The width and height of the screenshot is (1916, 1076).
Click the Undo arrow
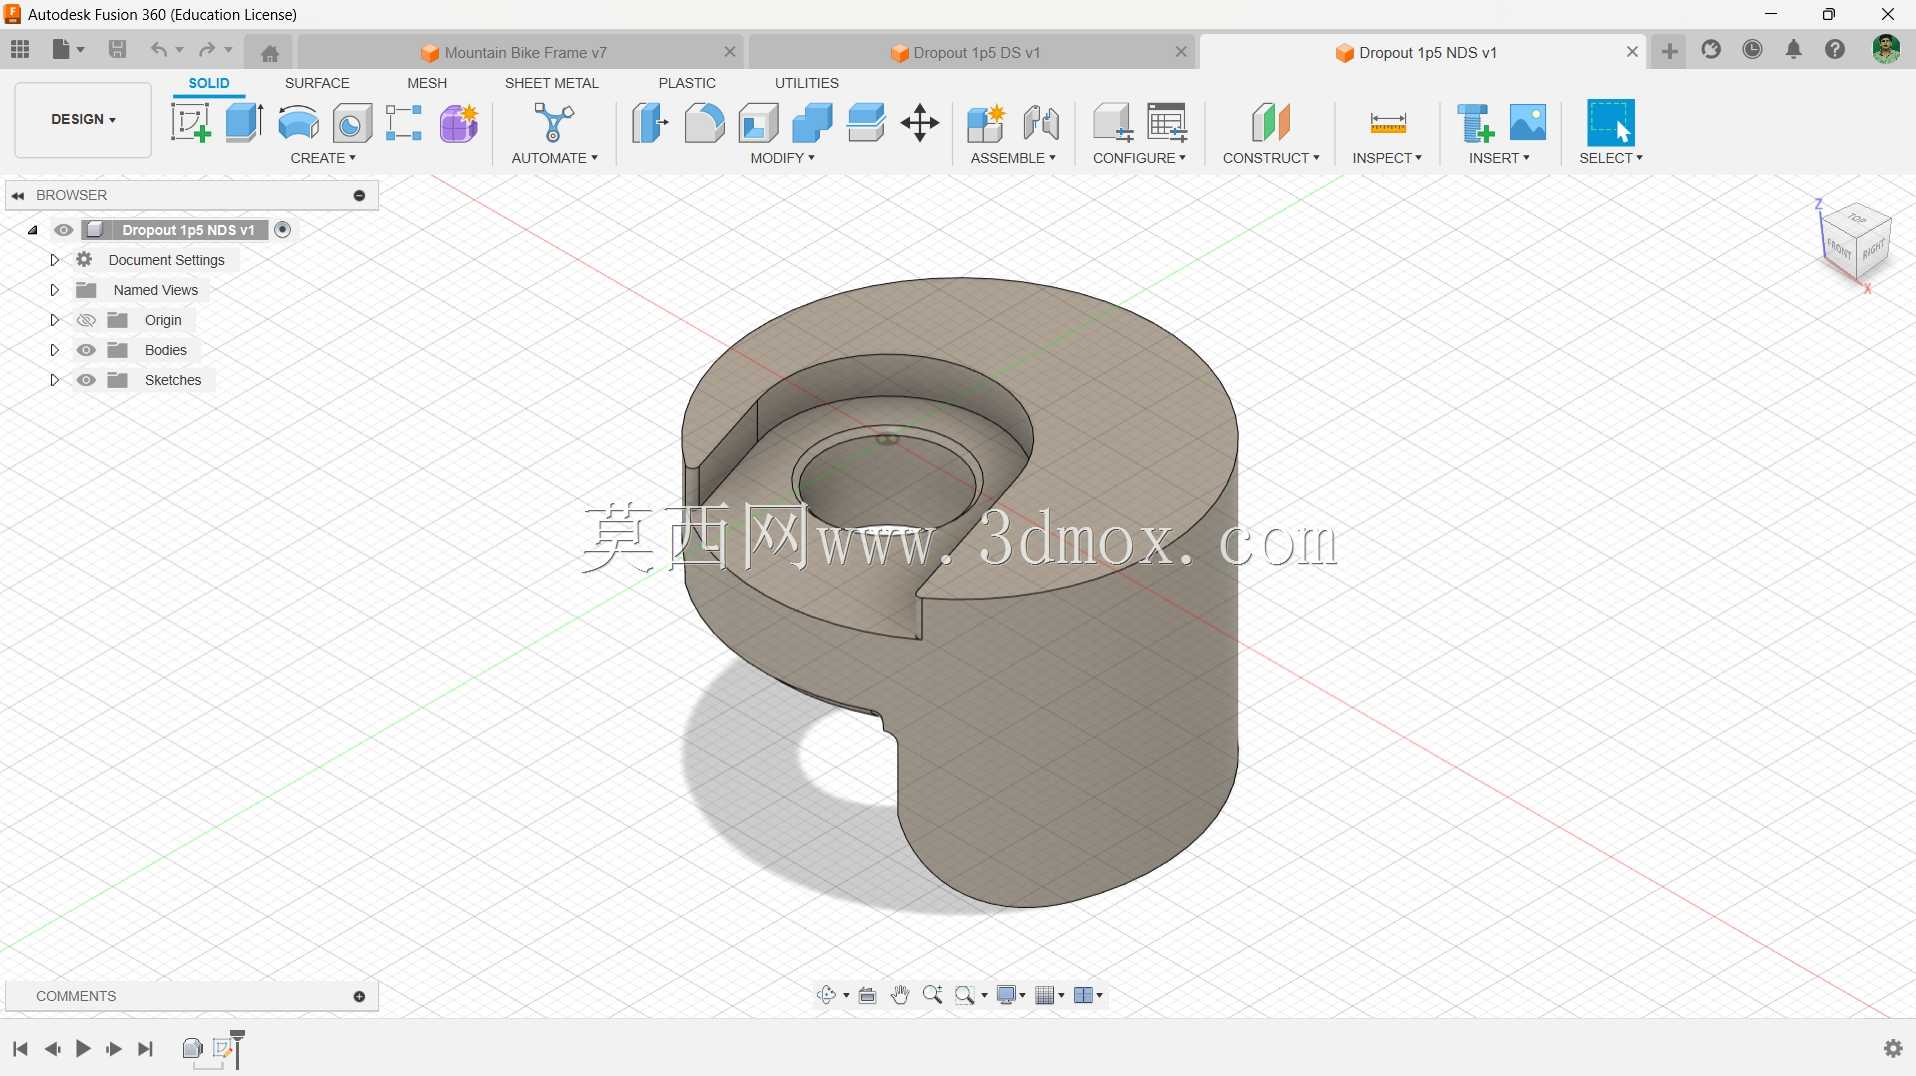pyautogui.click(x=158, y=50)
